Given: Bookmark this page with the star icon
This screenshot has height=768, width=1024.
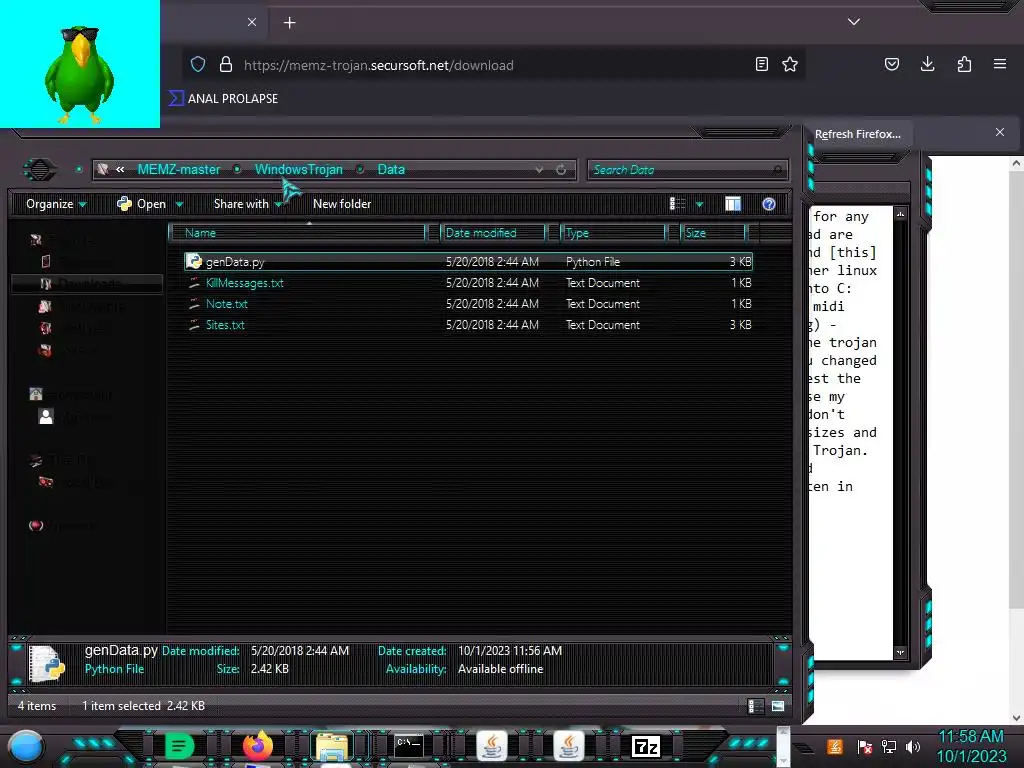Looking at the screenshot, I should (790, 64).
